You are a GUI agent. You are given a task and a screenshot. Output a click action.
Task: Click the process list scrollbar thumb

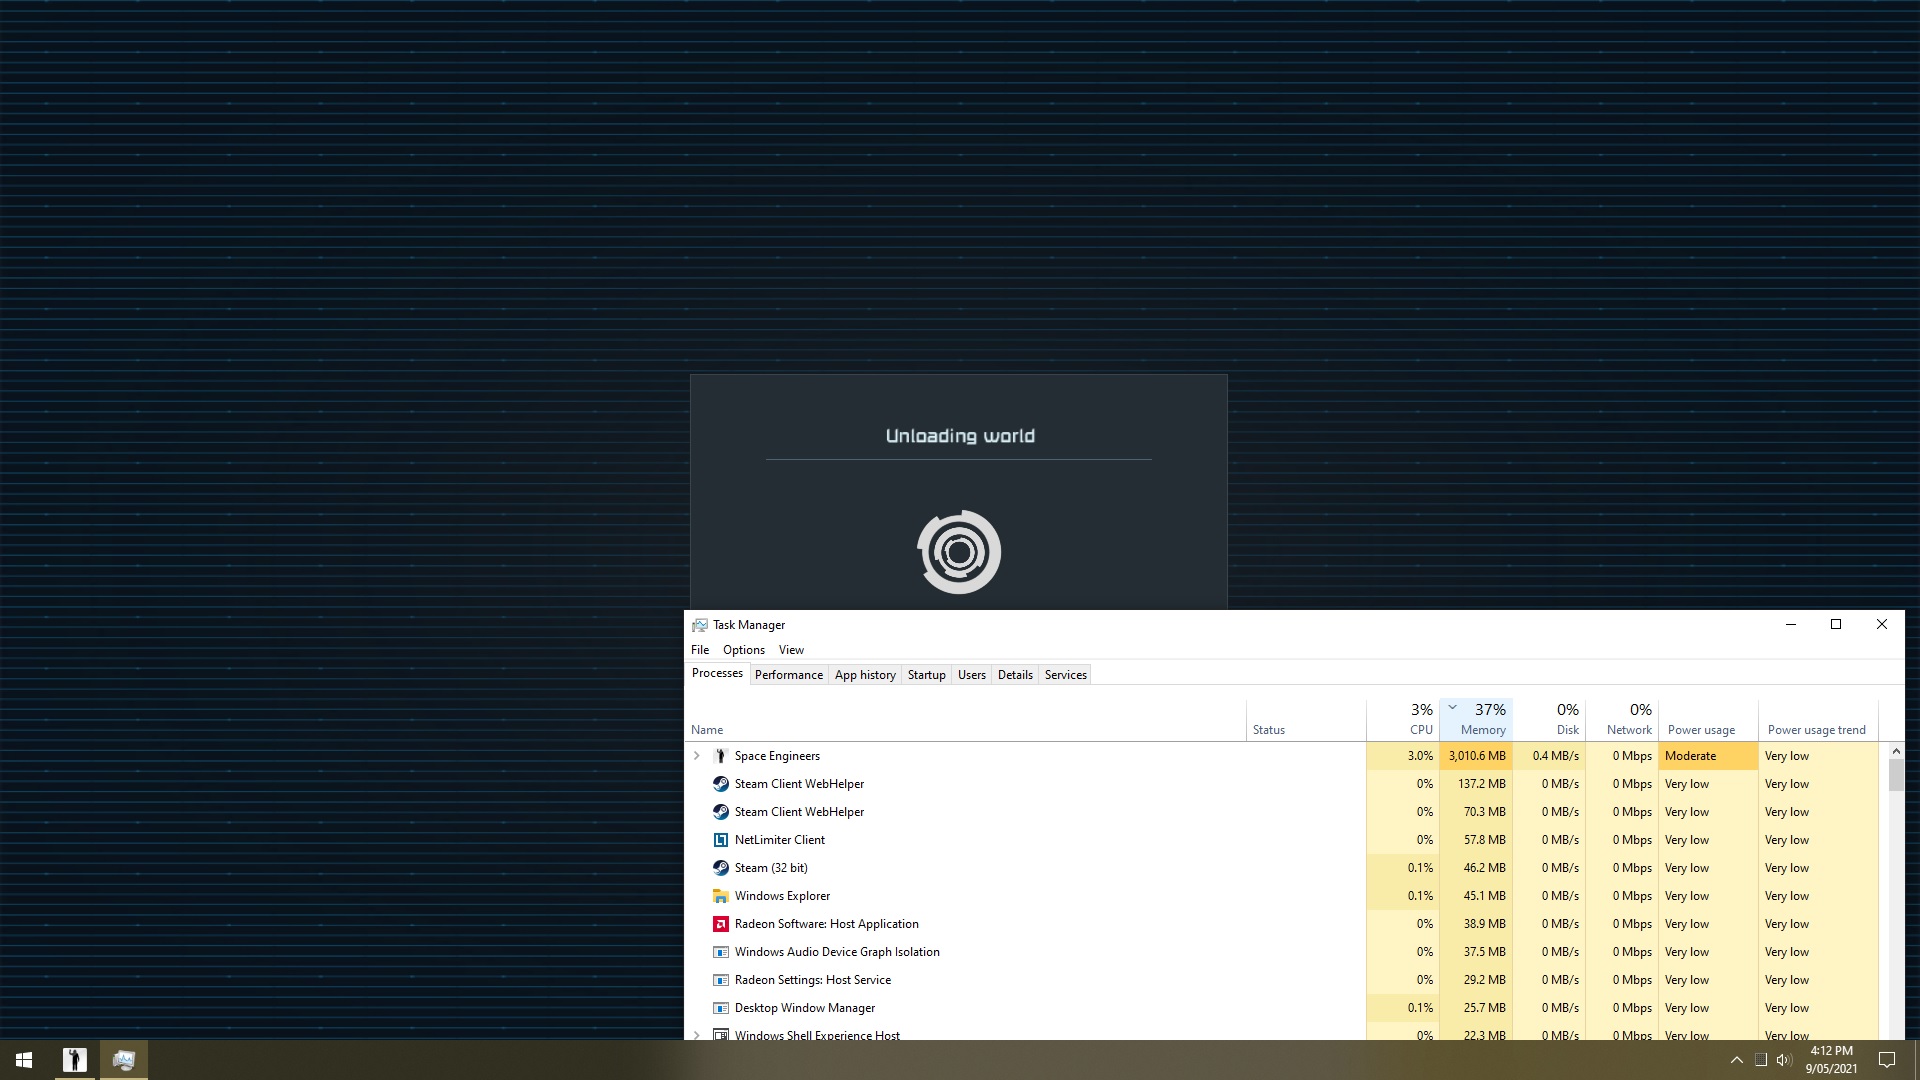(x=1896, y=775)
